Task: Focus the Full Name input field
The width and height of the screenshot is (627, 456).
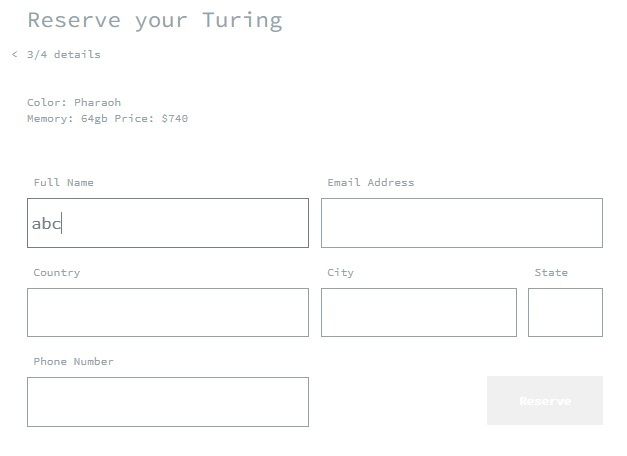Action: coord(168,223)
